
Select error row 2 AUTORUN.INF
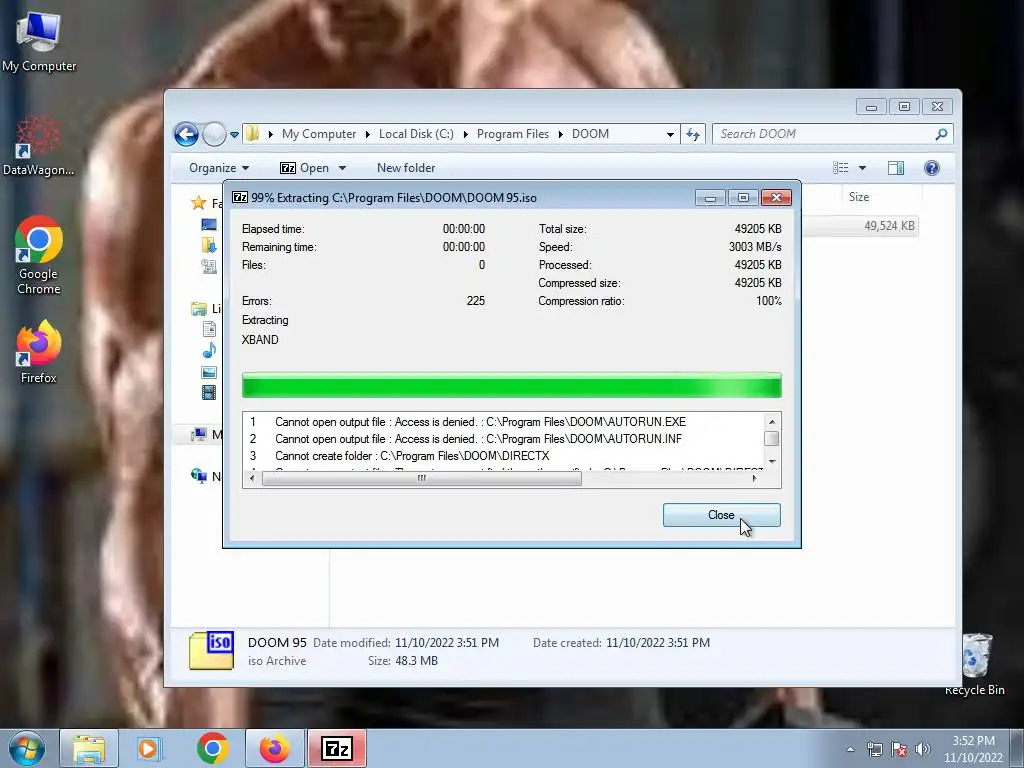[504, 439]
